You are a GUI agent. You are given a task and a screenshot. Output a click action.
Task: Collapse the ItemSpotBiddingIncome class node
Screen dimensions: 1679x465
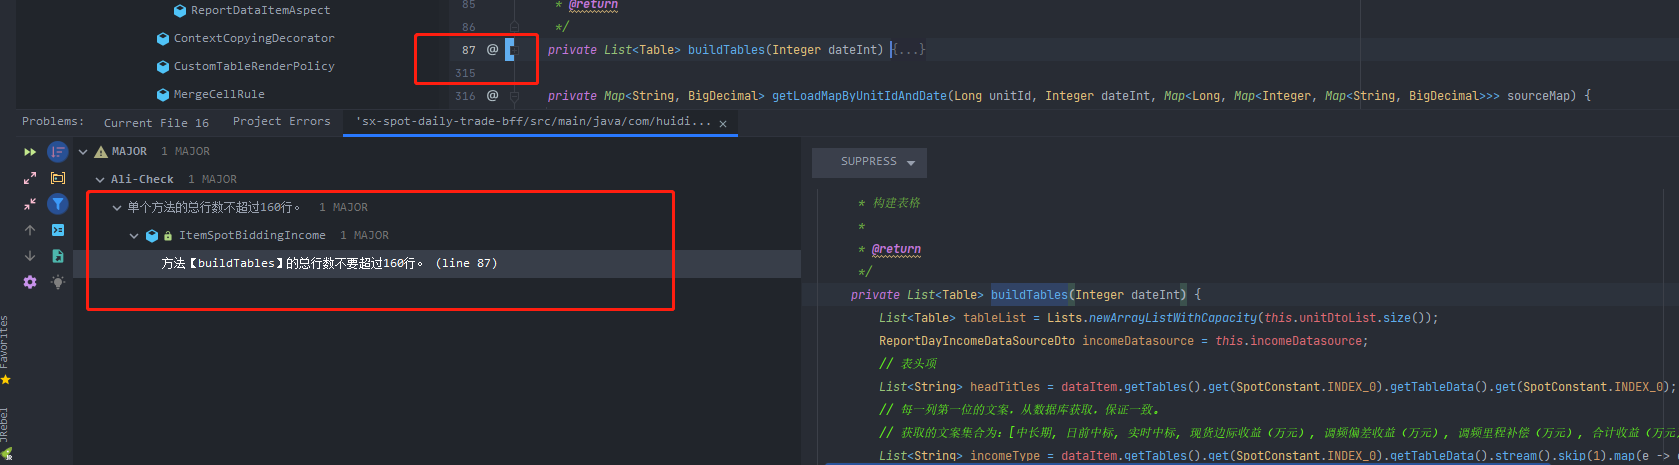tap(134, 236)
